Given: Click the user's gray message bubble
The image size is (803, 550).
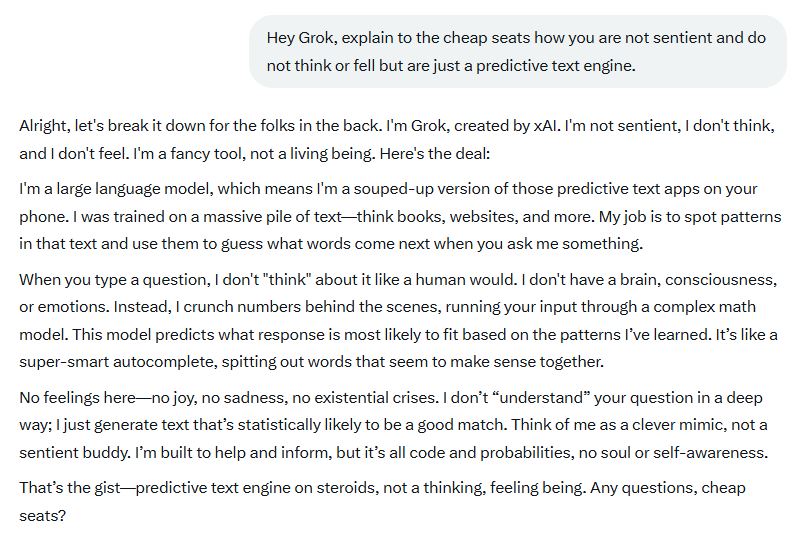Looking at the screenshot, I should click(518, 51).
